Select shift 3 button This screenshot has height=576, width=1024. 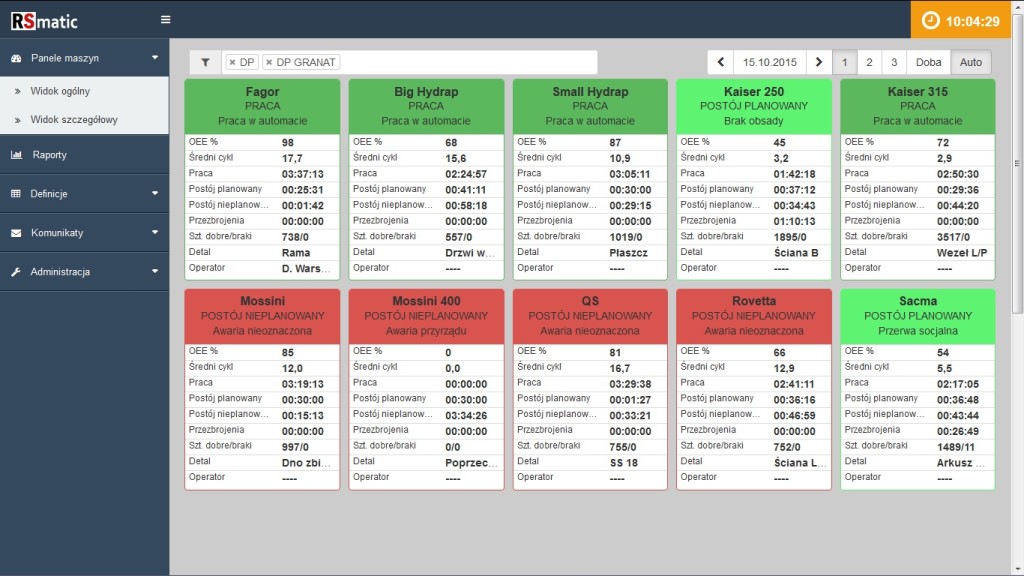pos(894,62)
